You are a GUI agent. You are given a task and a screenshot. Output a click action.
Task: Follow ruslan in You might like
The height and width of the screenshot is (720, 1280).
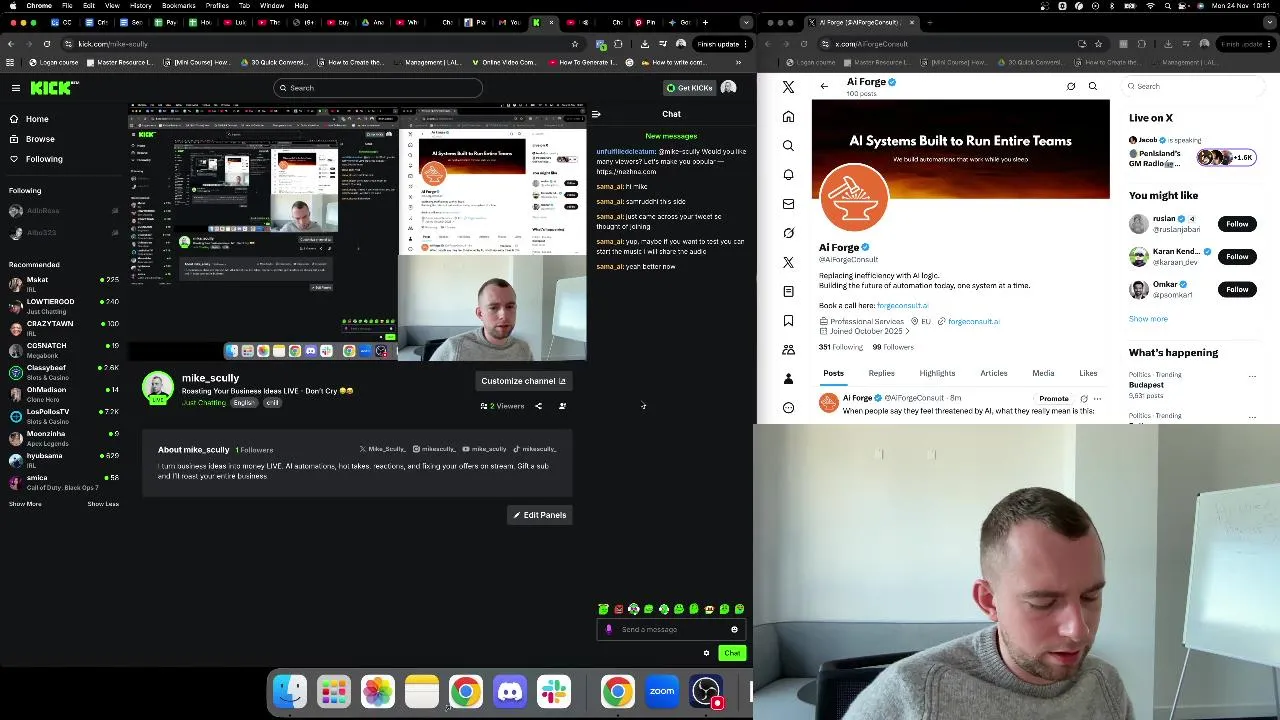point(1237,224)
